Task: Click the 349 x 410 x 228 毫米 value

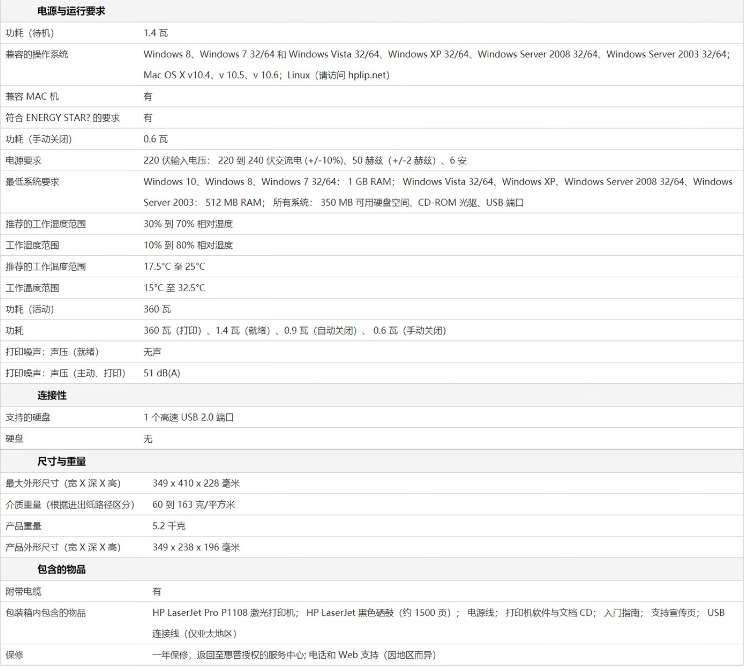Action: pyautogui.click(x=196, y=483)
